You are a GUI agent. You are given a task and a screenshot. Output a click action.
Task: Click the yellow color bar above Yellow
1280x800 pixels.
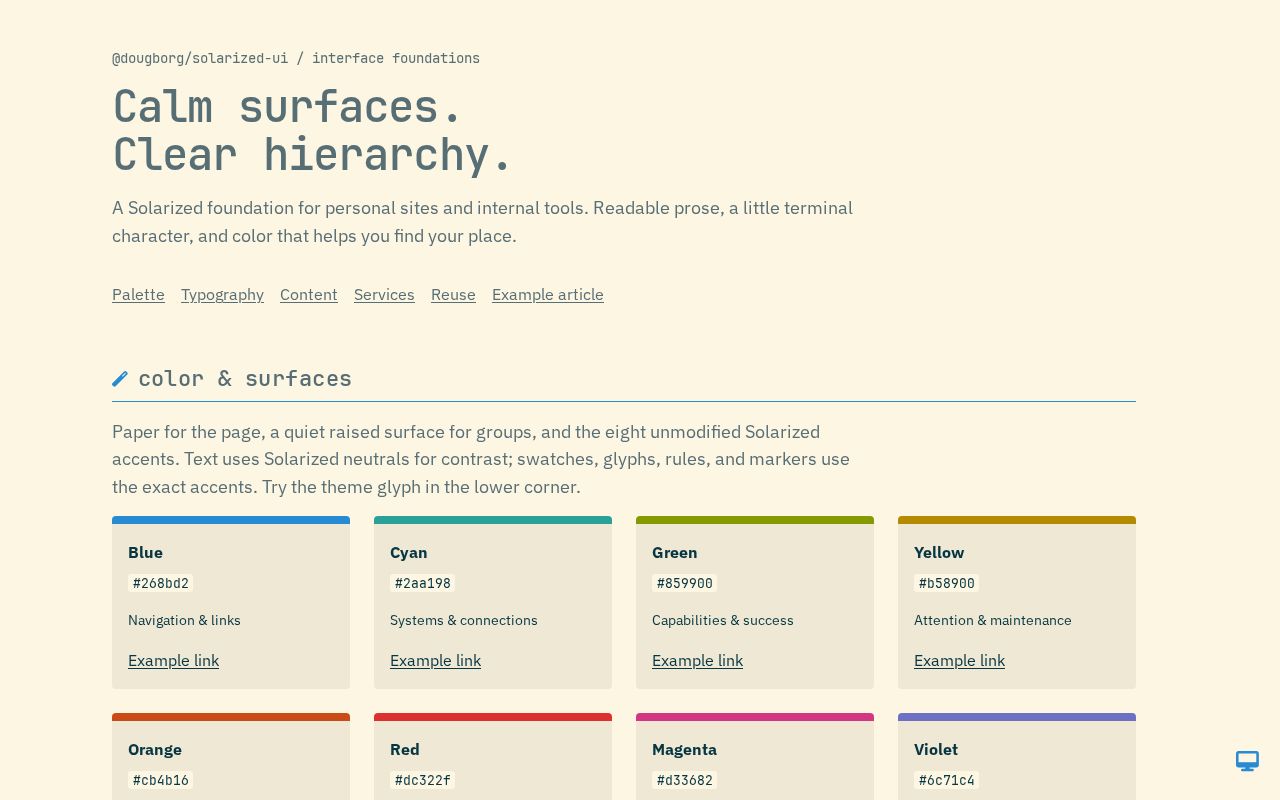click(1017, 520)
